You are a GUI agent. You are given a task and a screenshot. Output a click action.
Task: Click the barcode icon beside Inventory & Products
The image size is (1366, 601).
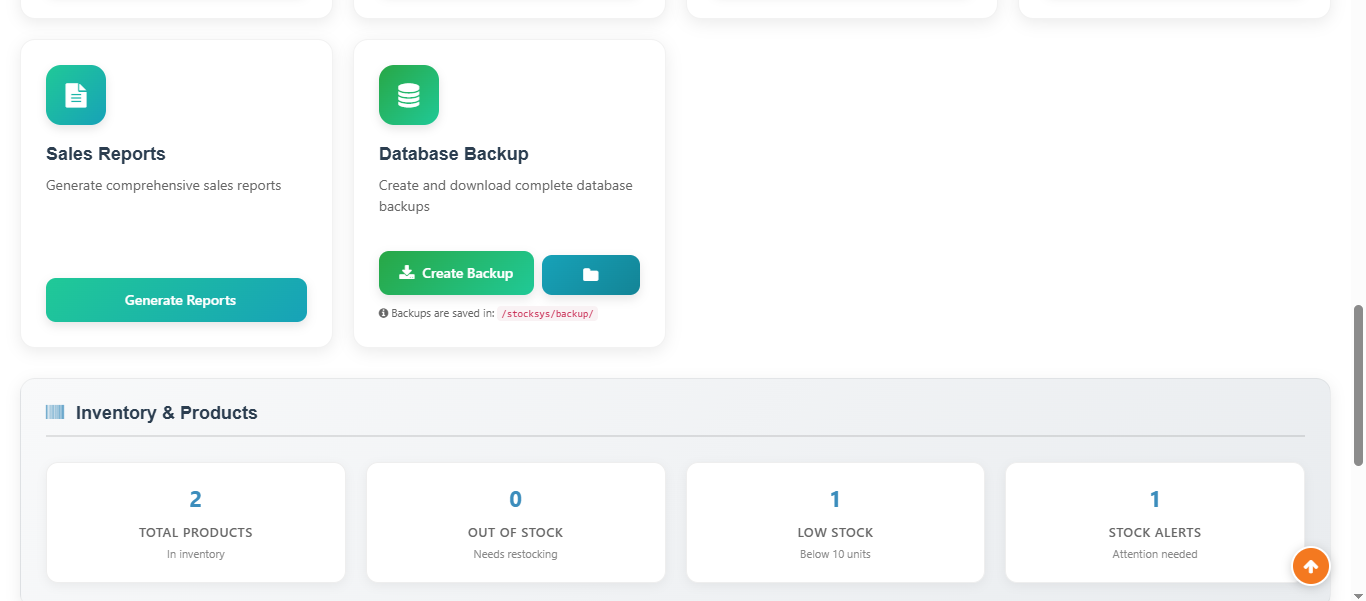[55, 411]
